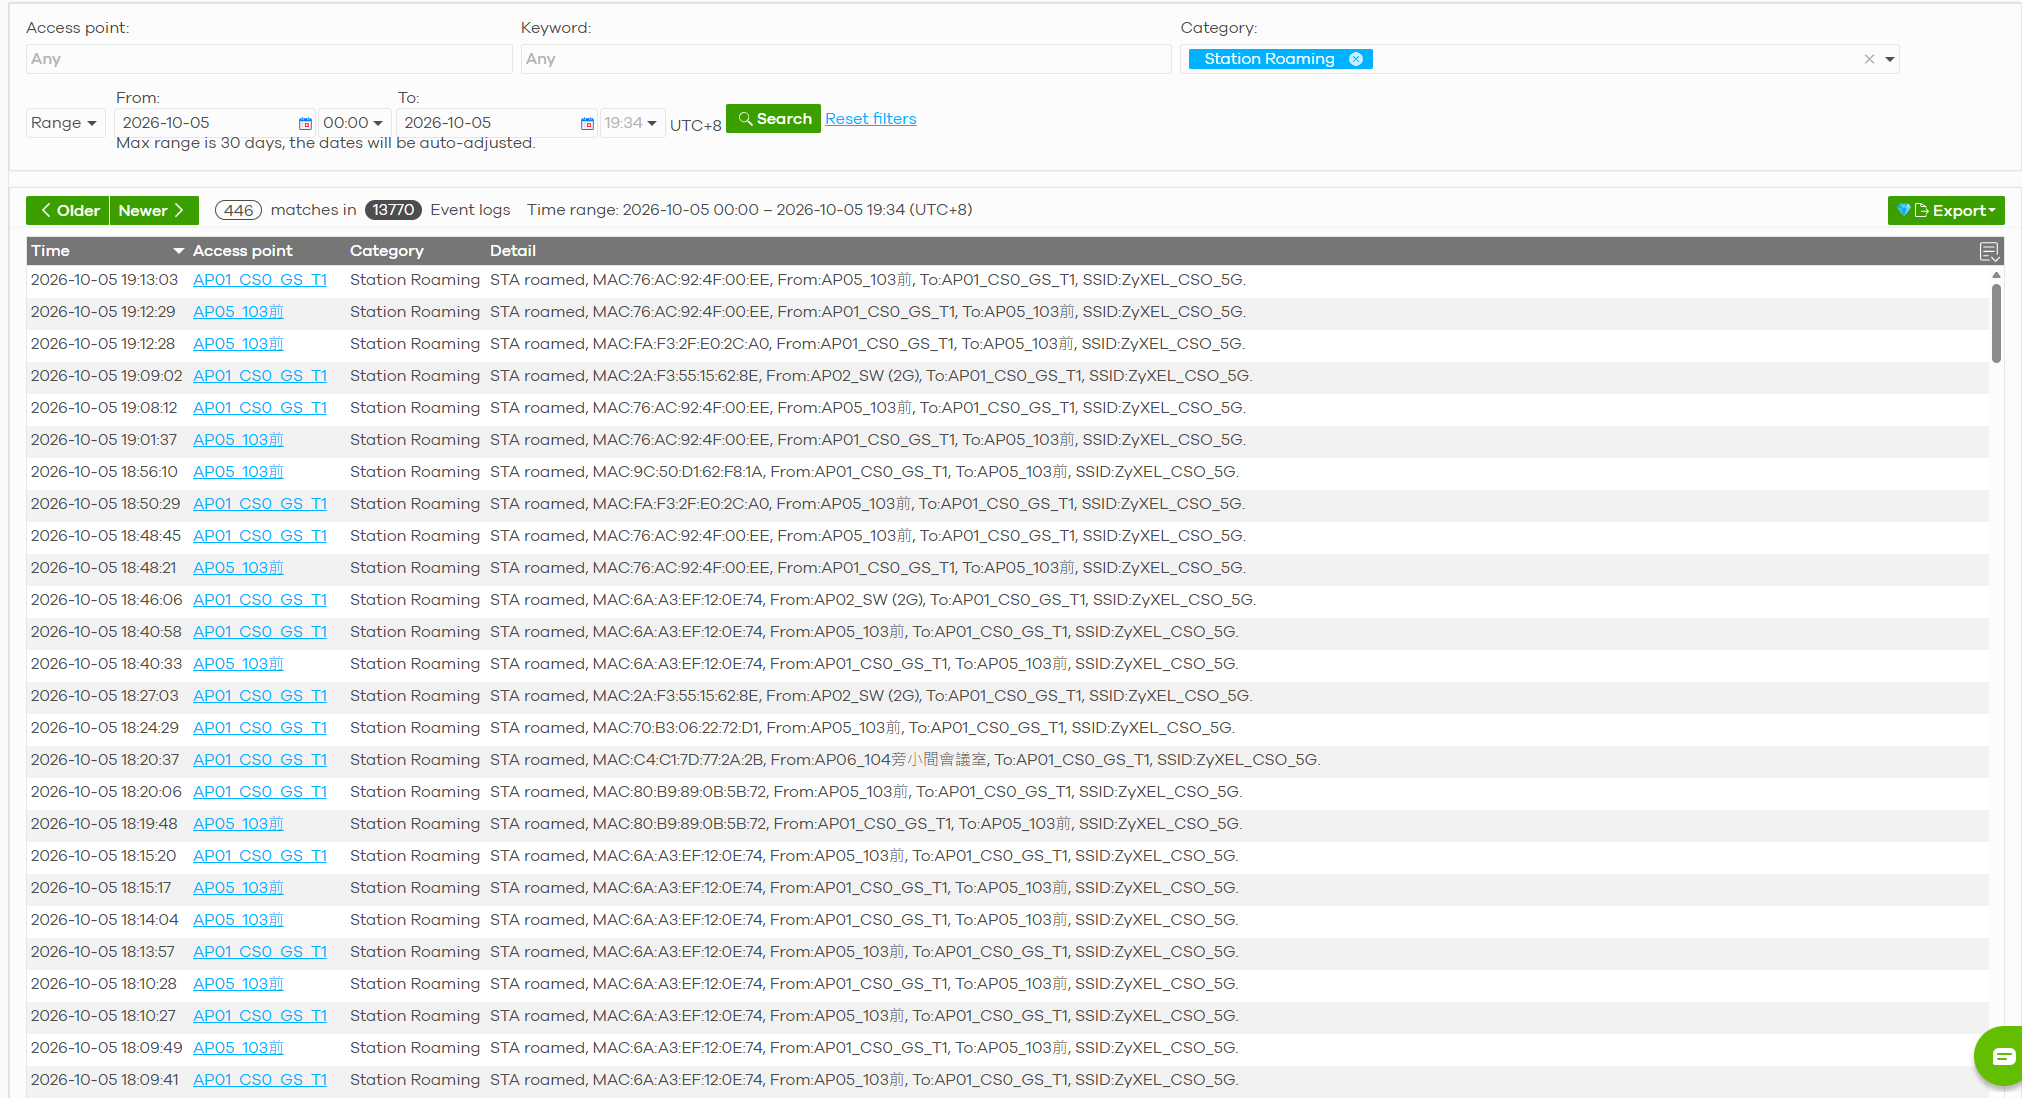Viewport: 2022px width, 1098px height.
Task: Click the To date field 2026-10-05
Action: pos(488,123)
